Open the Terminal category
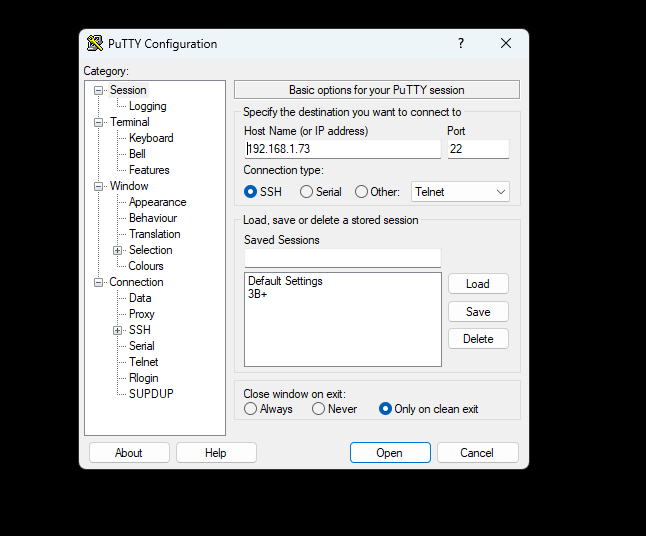The height and width of the screenshot is (536, 646). [130, 122]
